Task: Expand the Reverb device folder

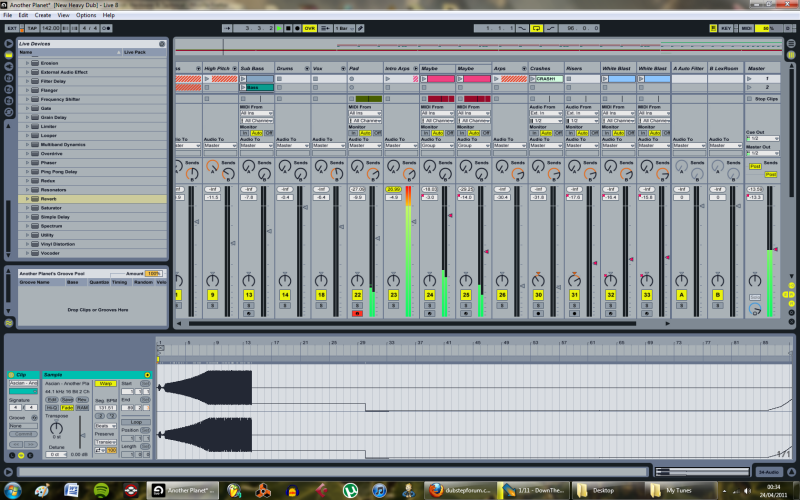Action: pyautogui.click(x=28, y=199)
